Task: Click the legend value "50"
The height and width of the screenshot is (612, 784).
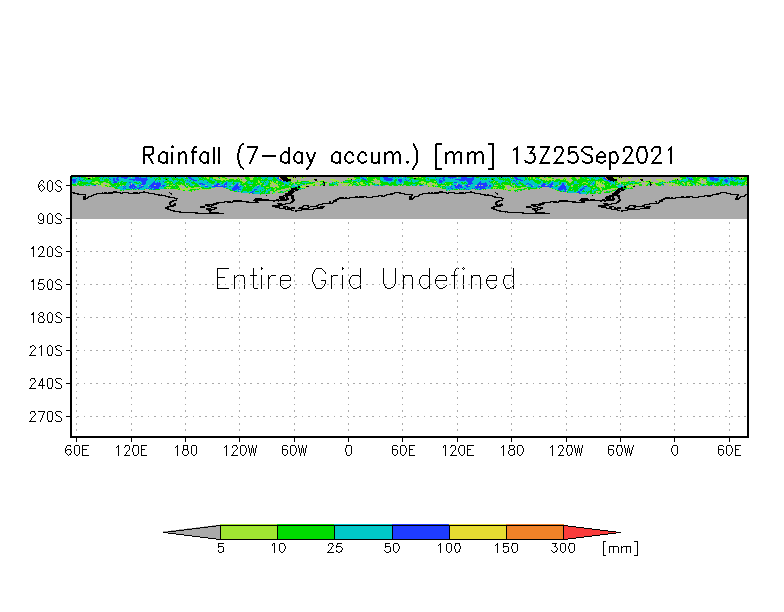Action: click(x=392, y=548)
